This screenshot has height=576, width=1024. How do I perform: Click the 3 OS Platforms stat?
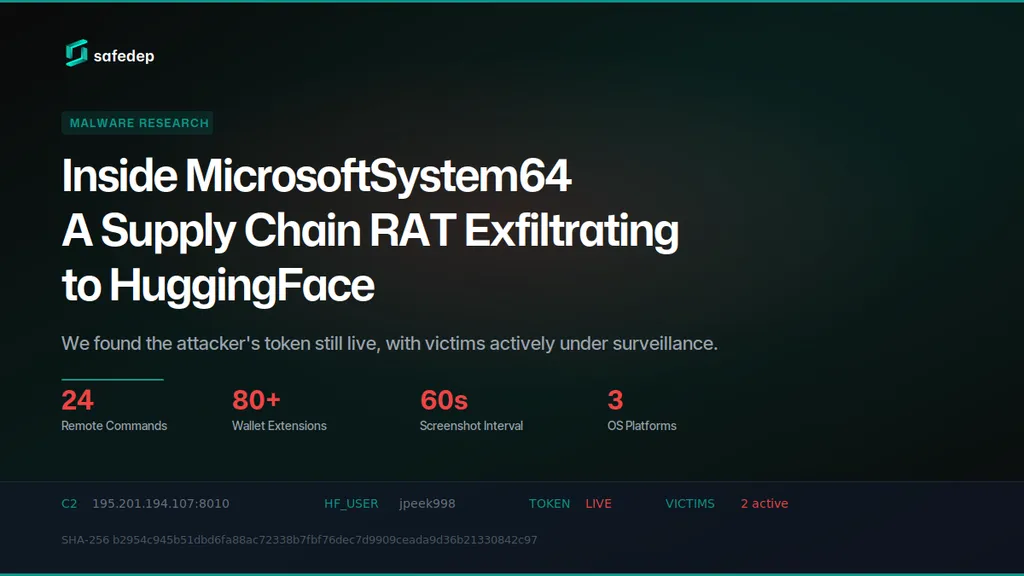642,410
